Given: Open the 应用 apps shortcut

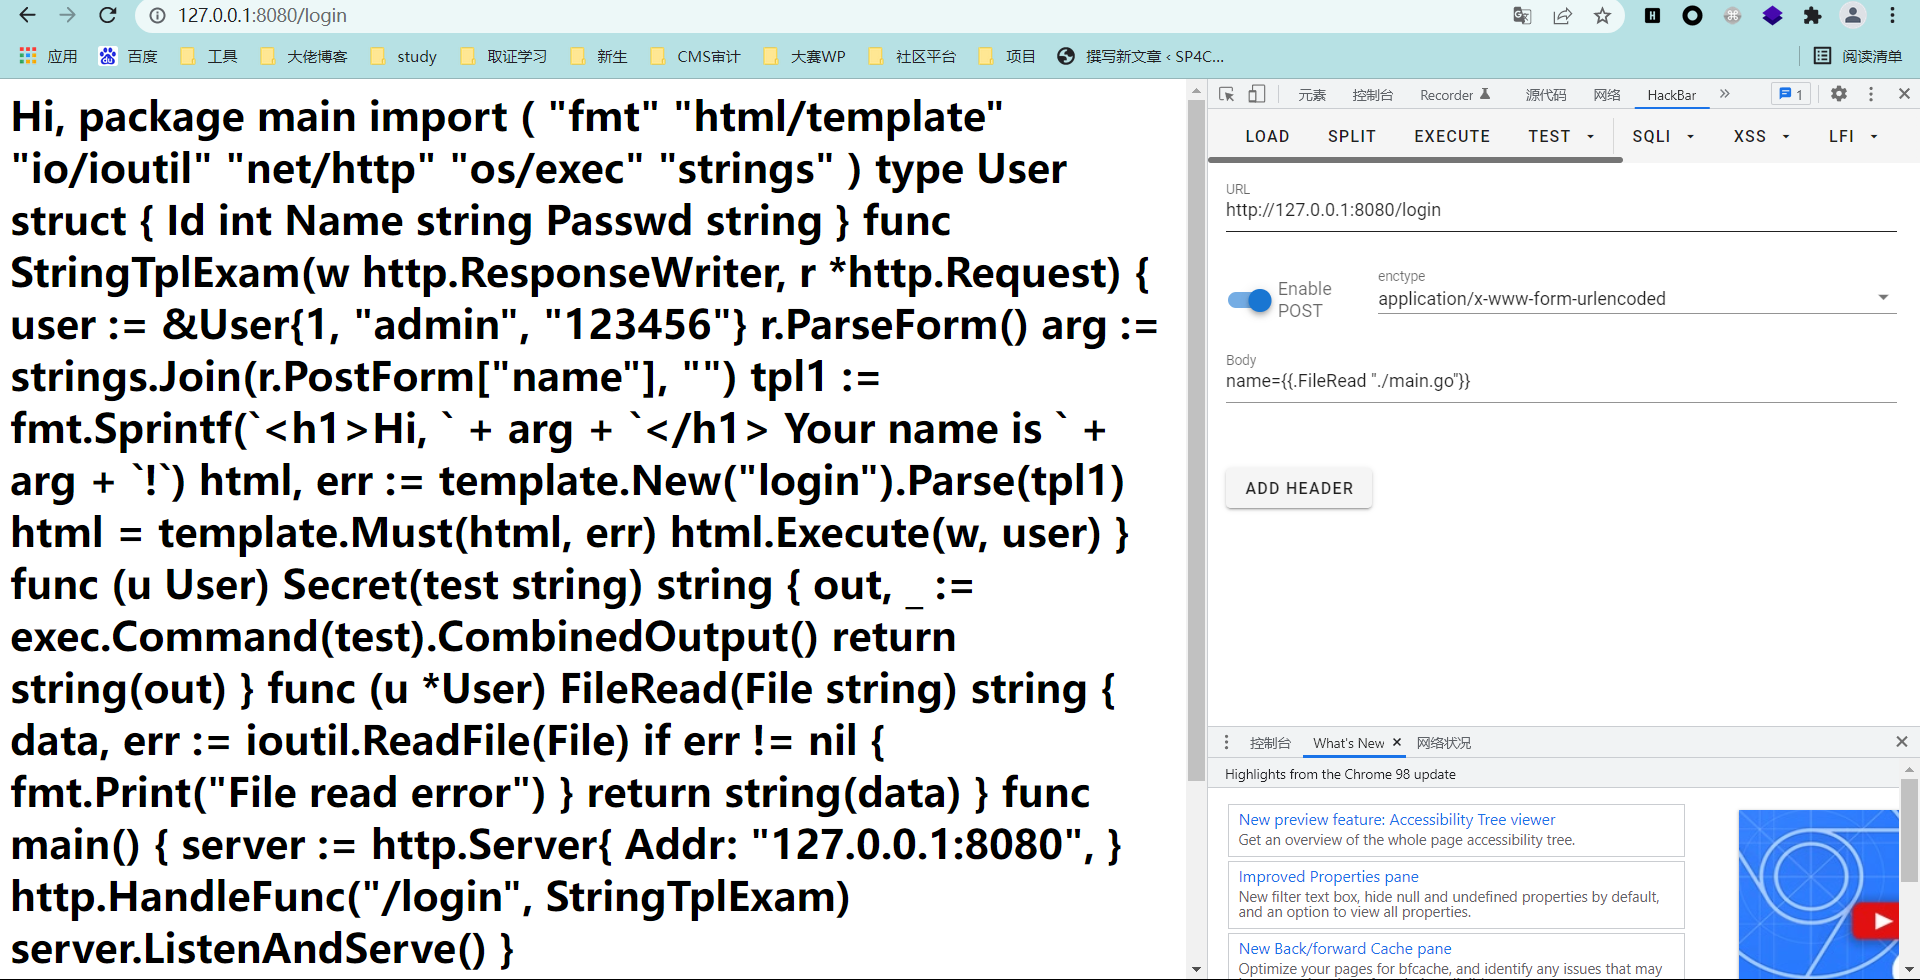Looking at the screenshot, I should [x=48, y=56].
